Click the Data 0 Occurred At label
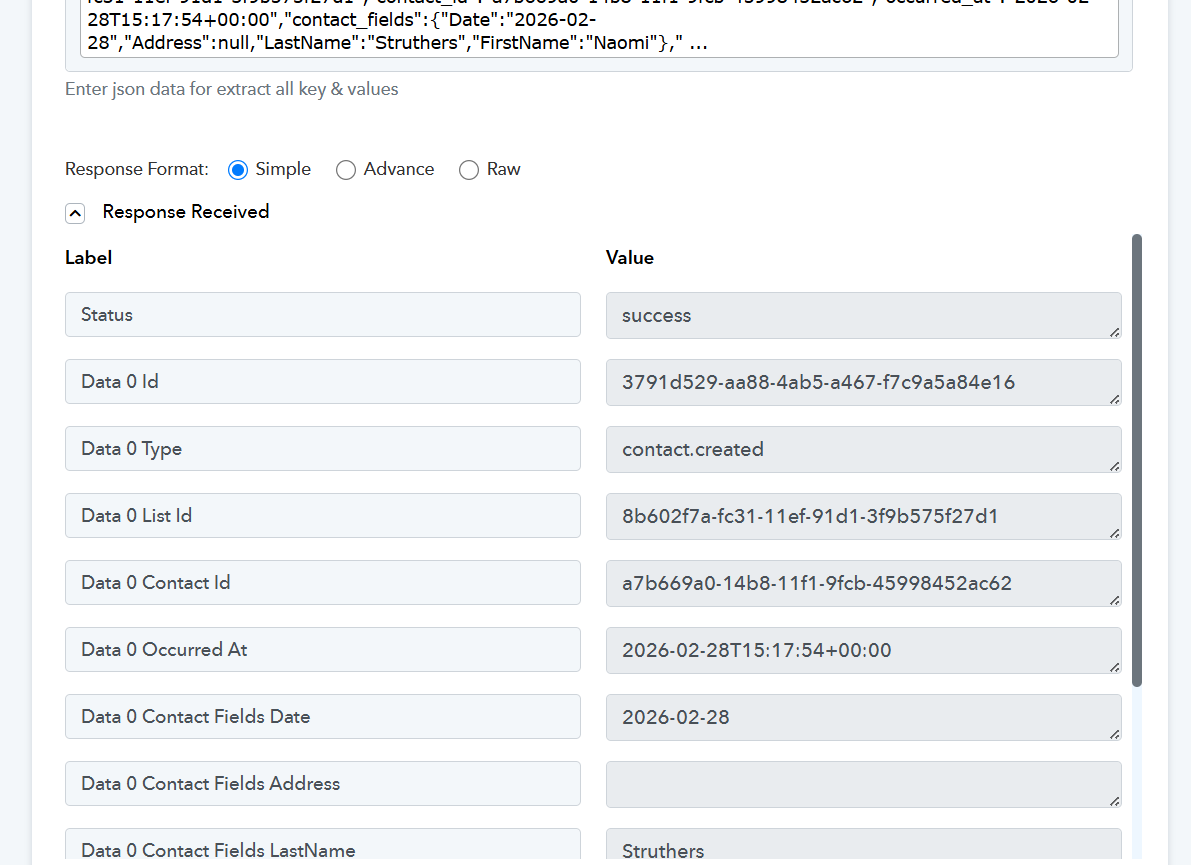The height and width of the screenshot is (865, 1191). (322, 650)
